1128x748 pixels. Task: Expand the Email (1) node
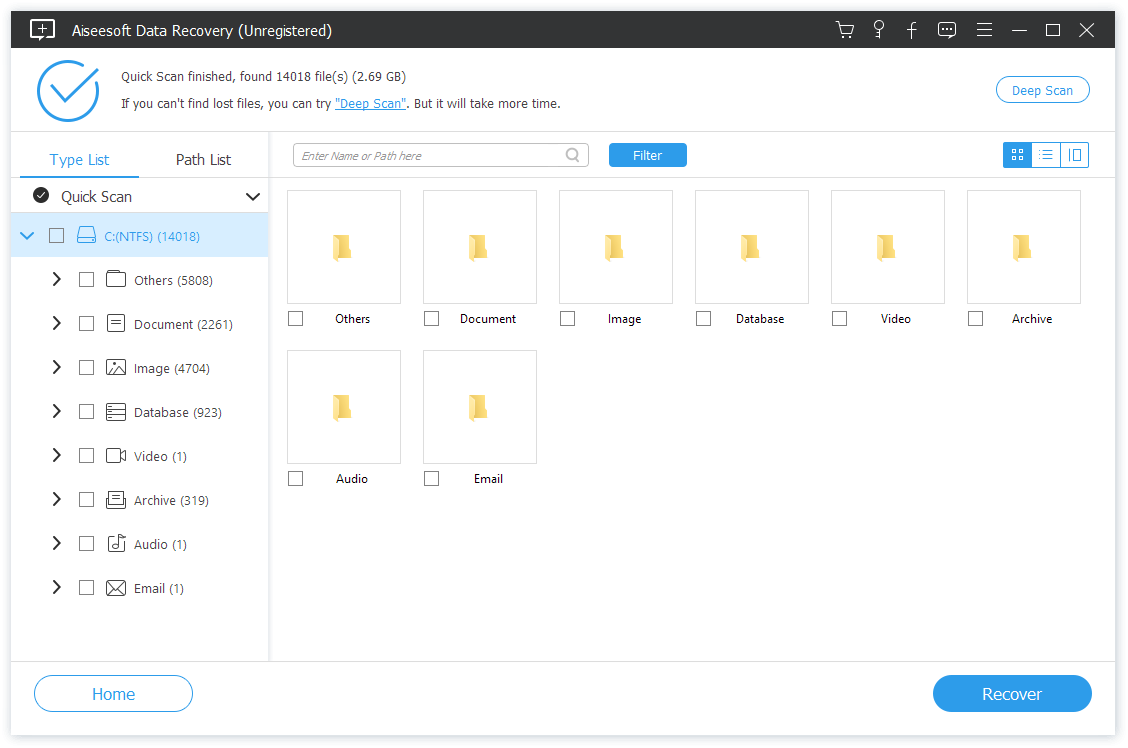(x=57, y=588)
